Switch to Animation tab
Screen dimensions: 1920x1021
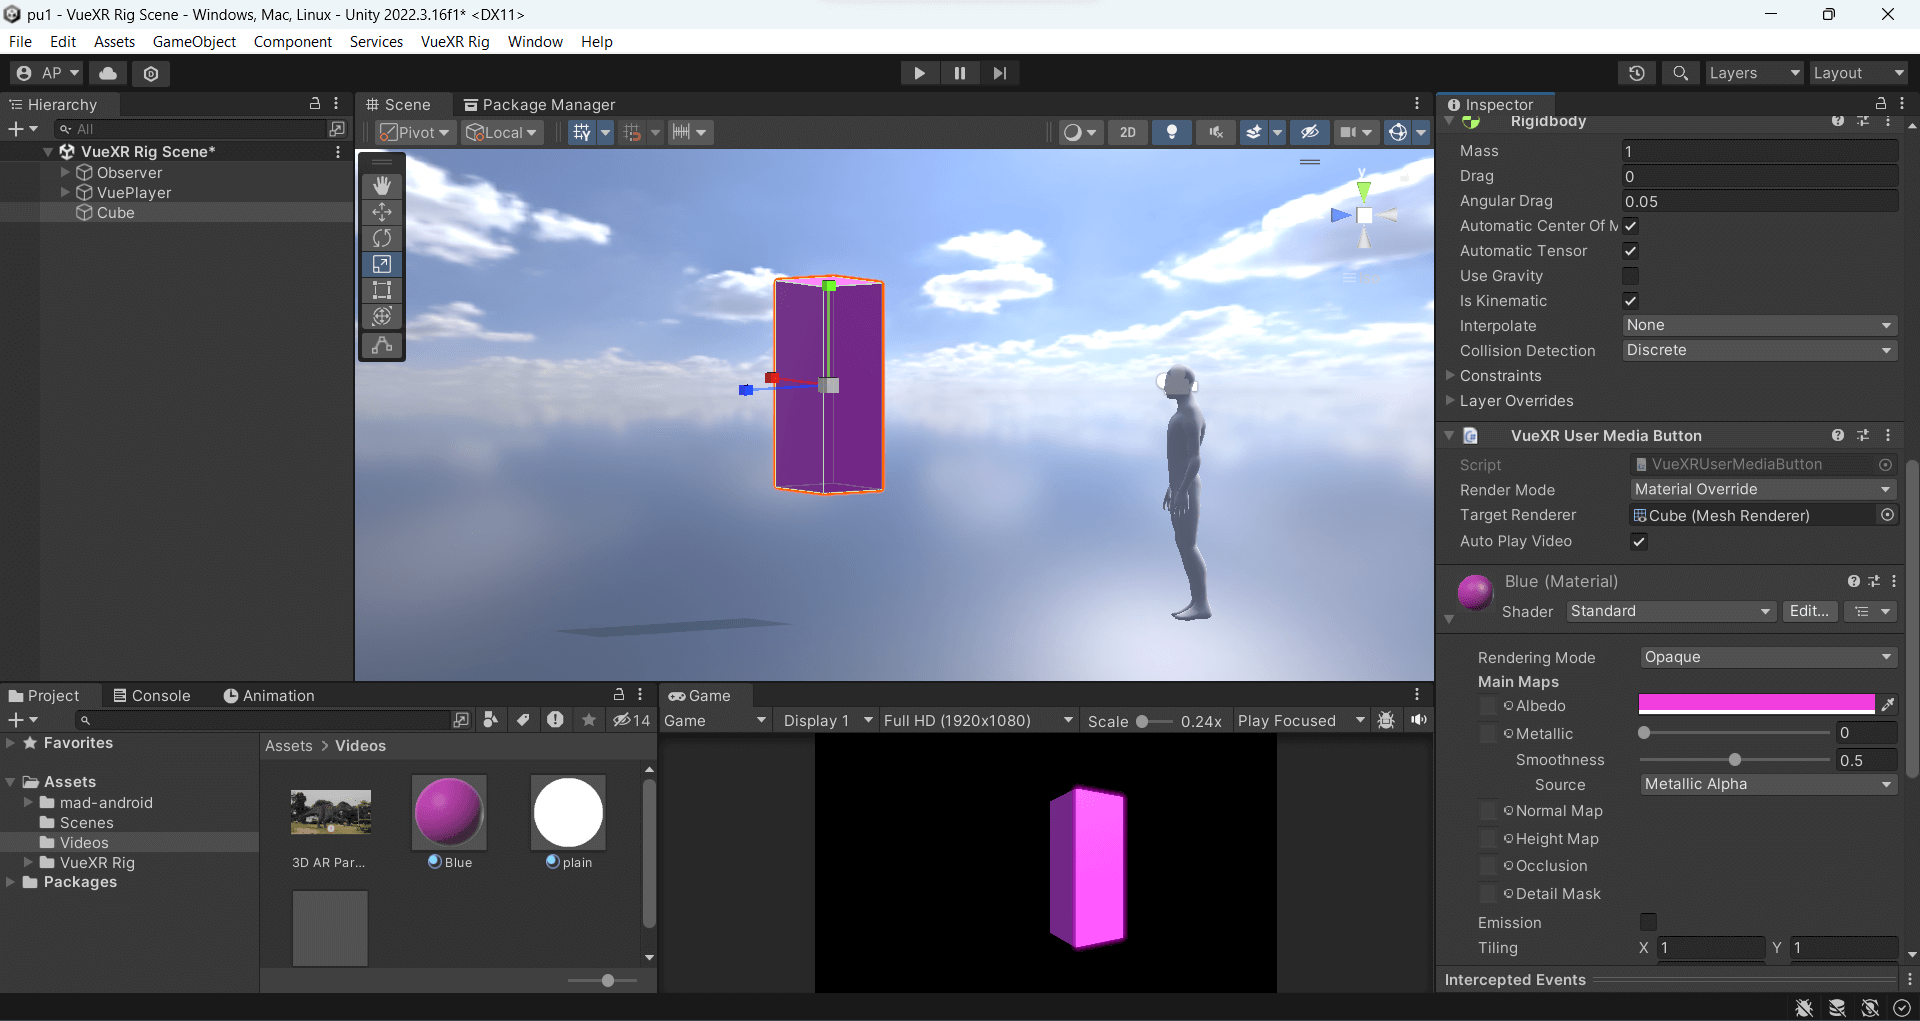tap(269, 695)
